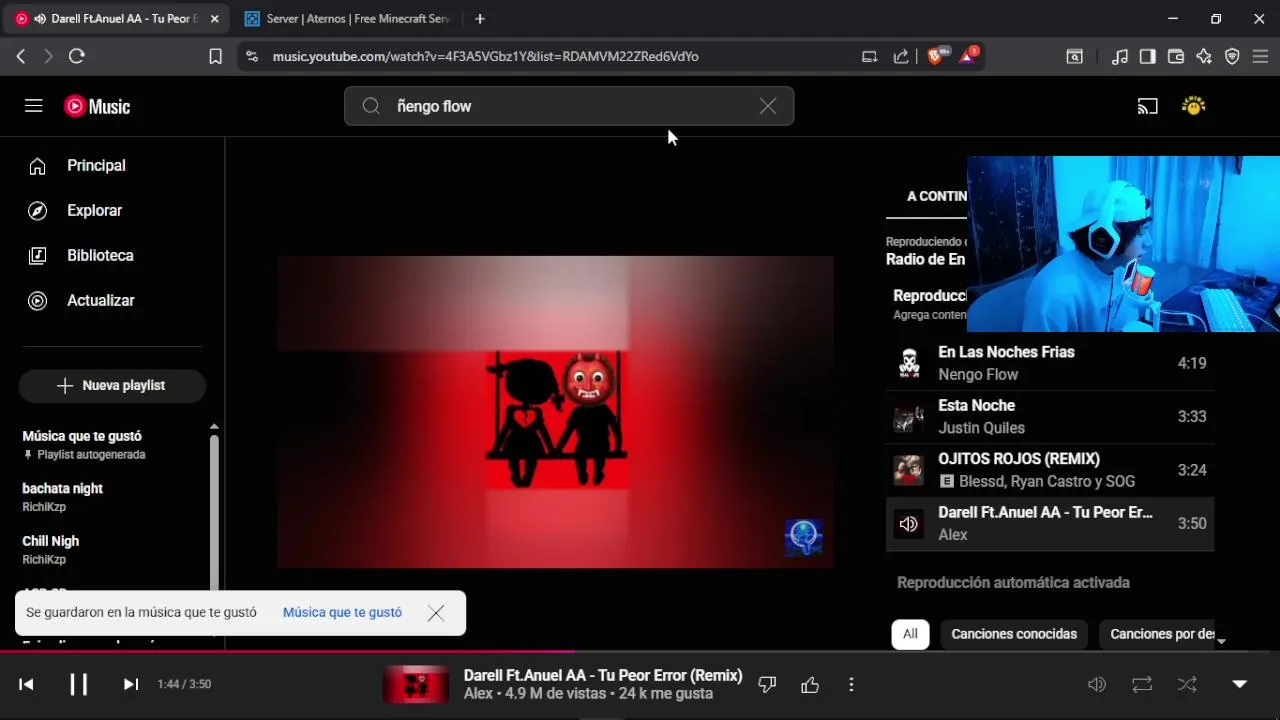This screenshot has height=720, width=1280.
Task: Collapse the player page with down arrow
Action: [1239, 685]
